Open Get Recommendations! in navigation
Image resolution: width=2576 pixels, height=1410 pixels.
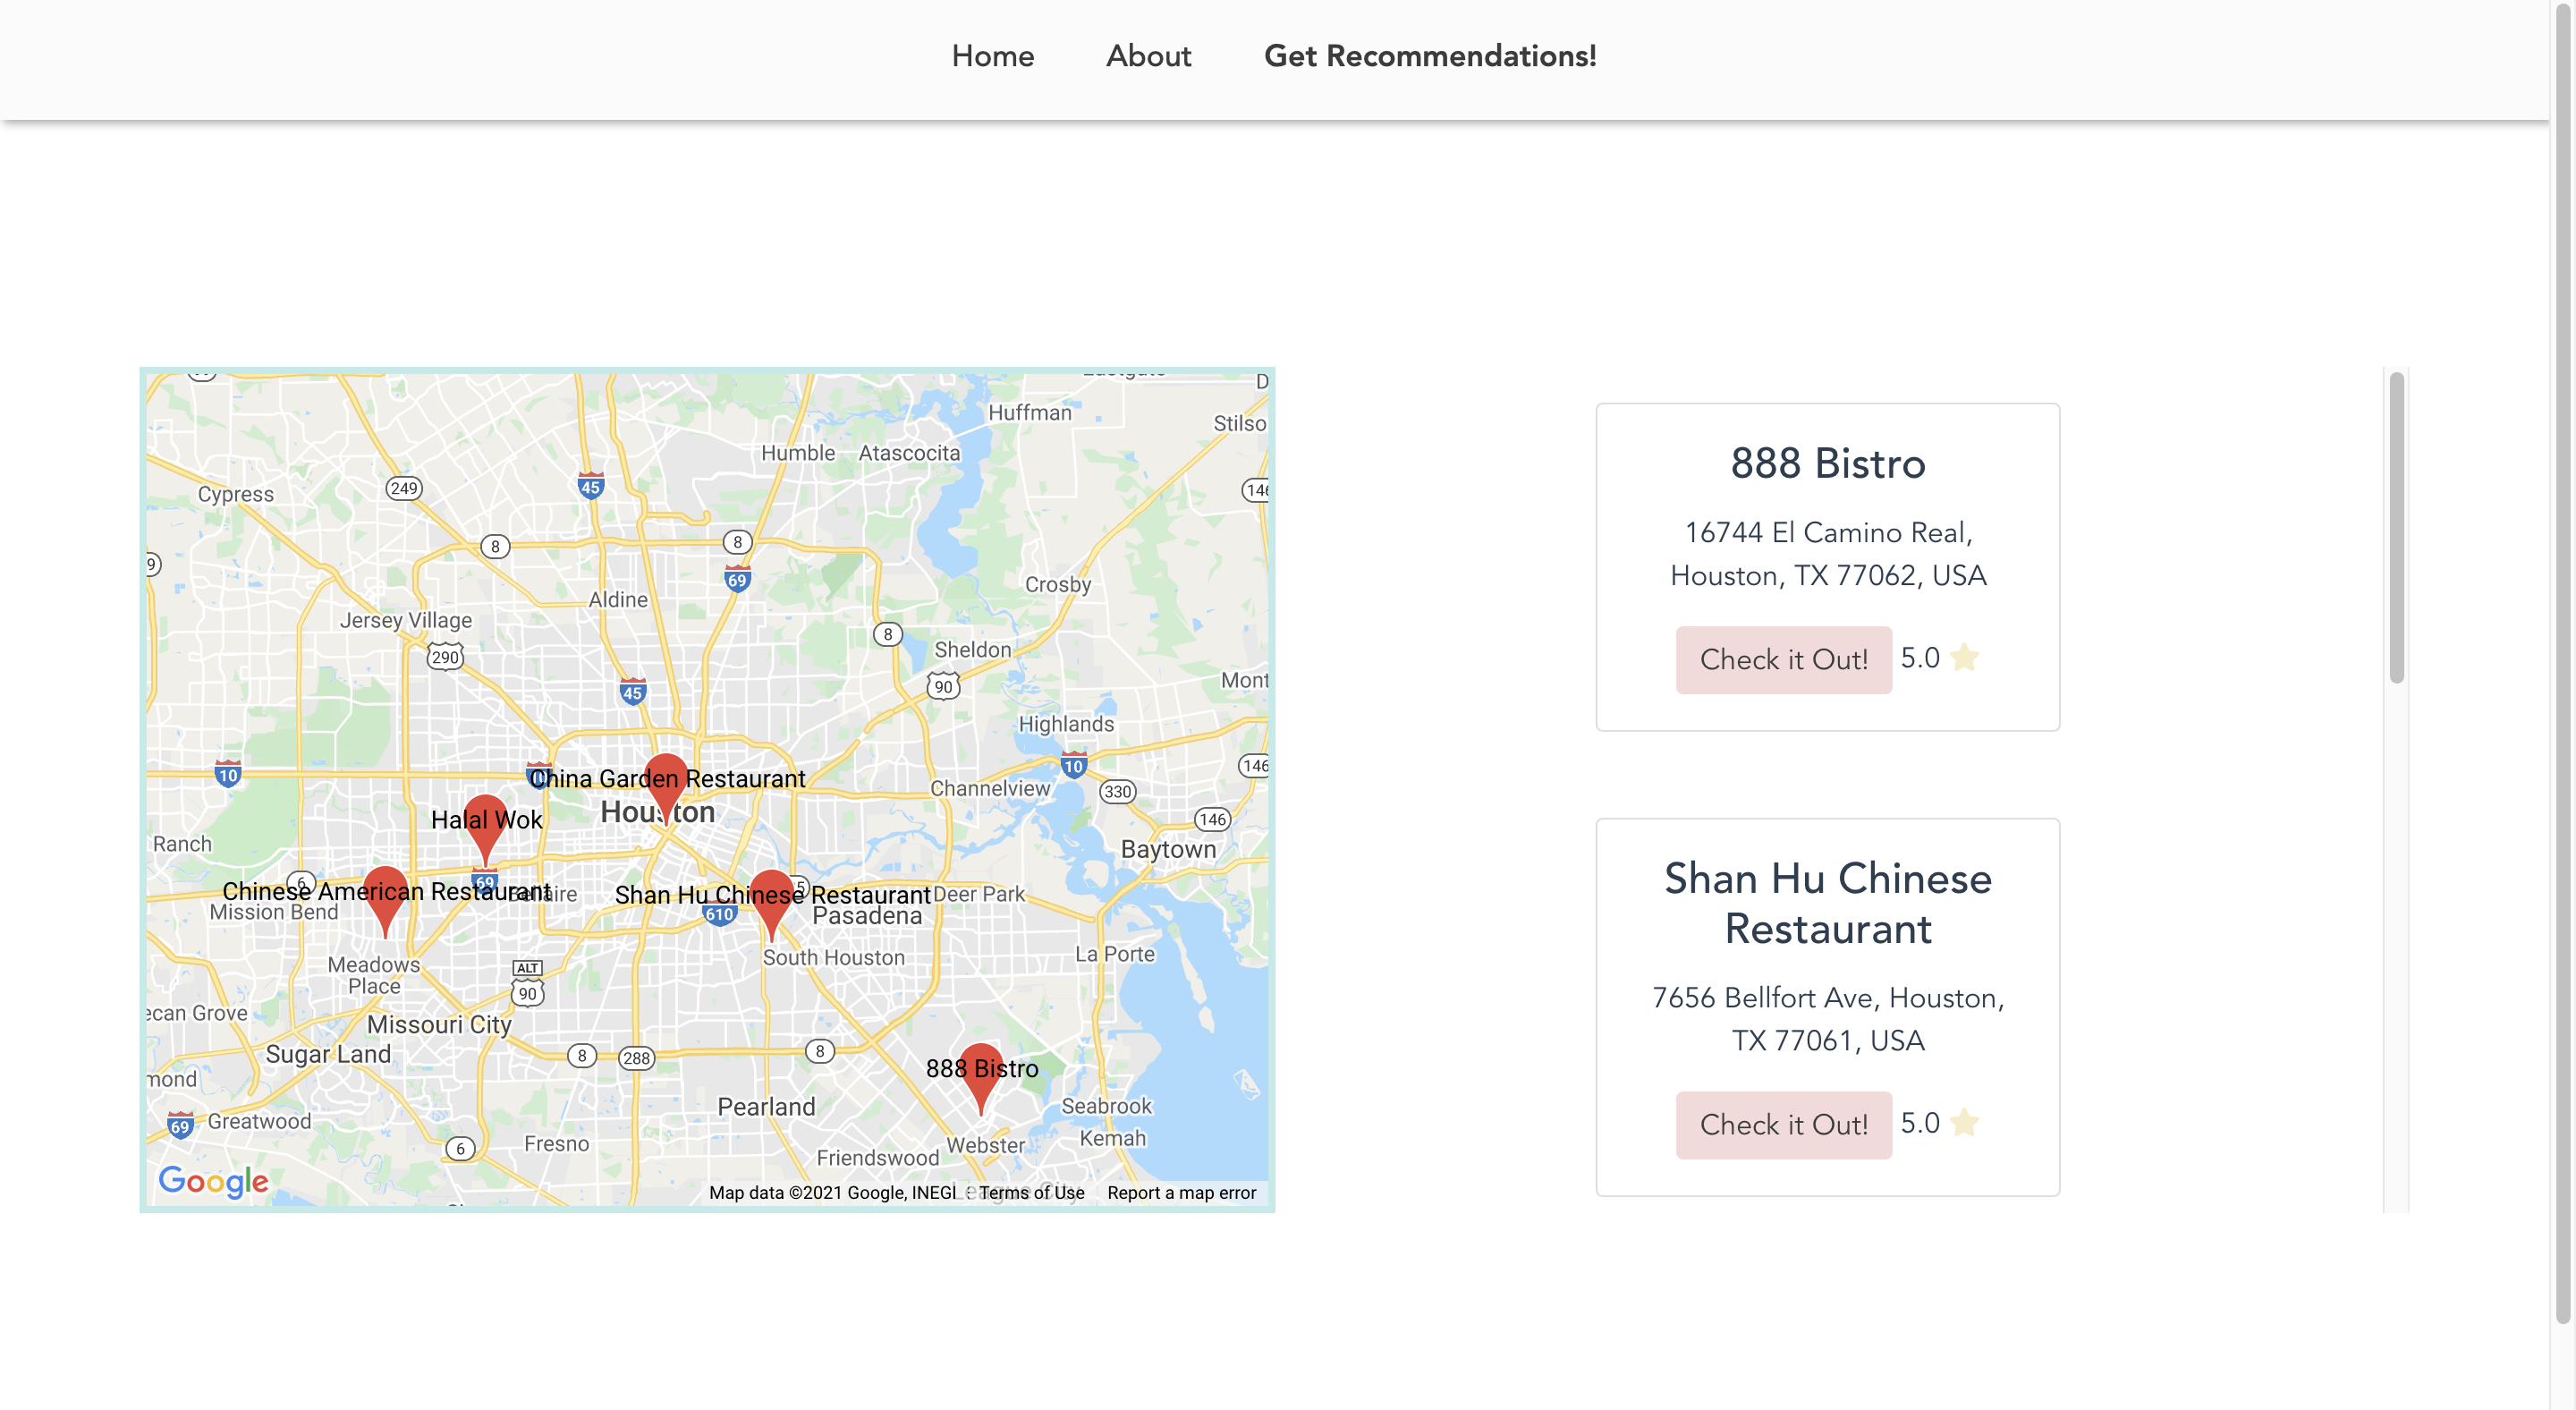coord(1429,56)
